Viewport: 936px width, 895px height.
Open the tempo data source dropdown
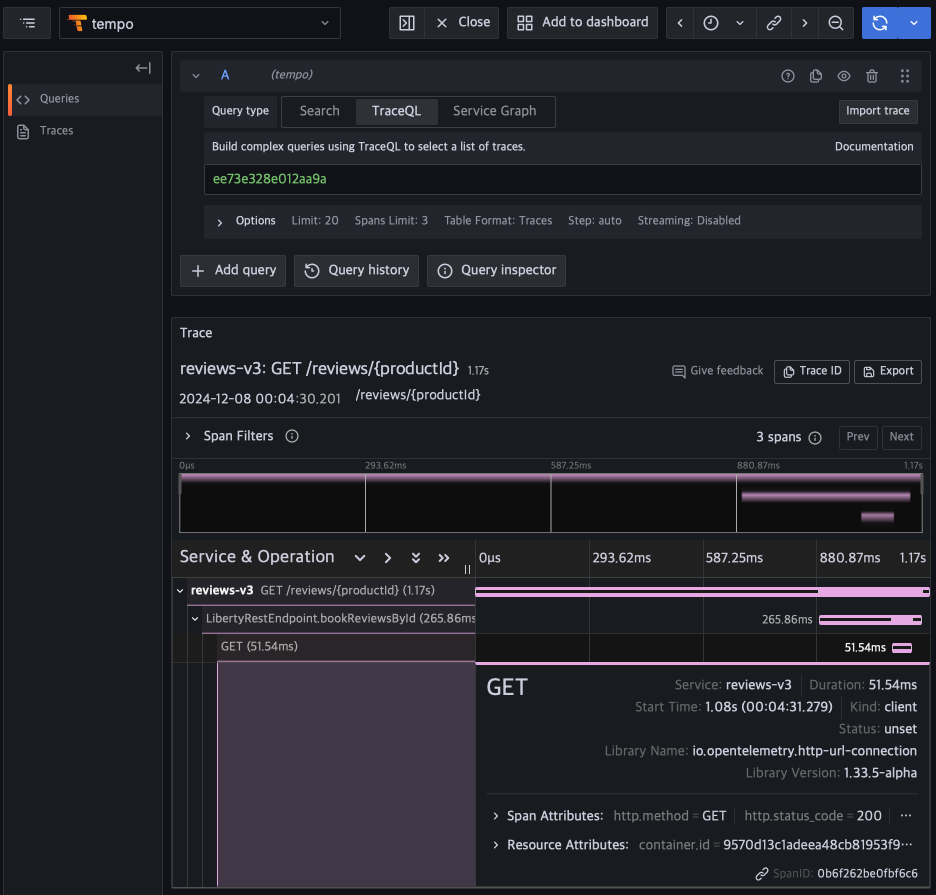(200, 23)
